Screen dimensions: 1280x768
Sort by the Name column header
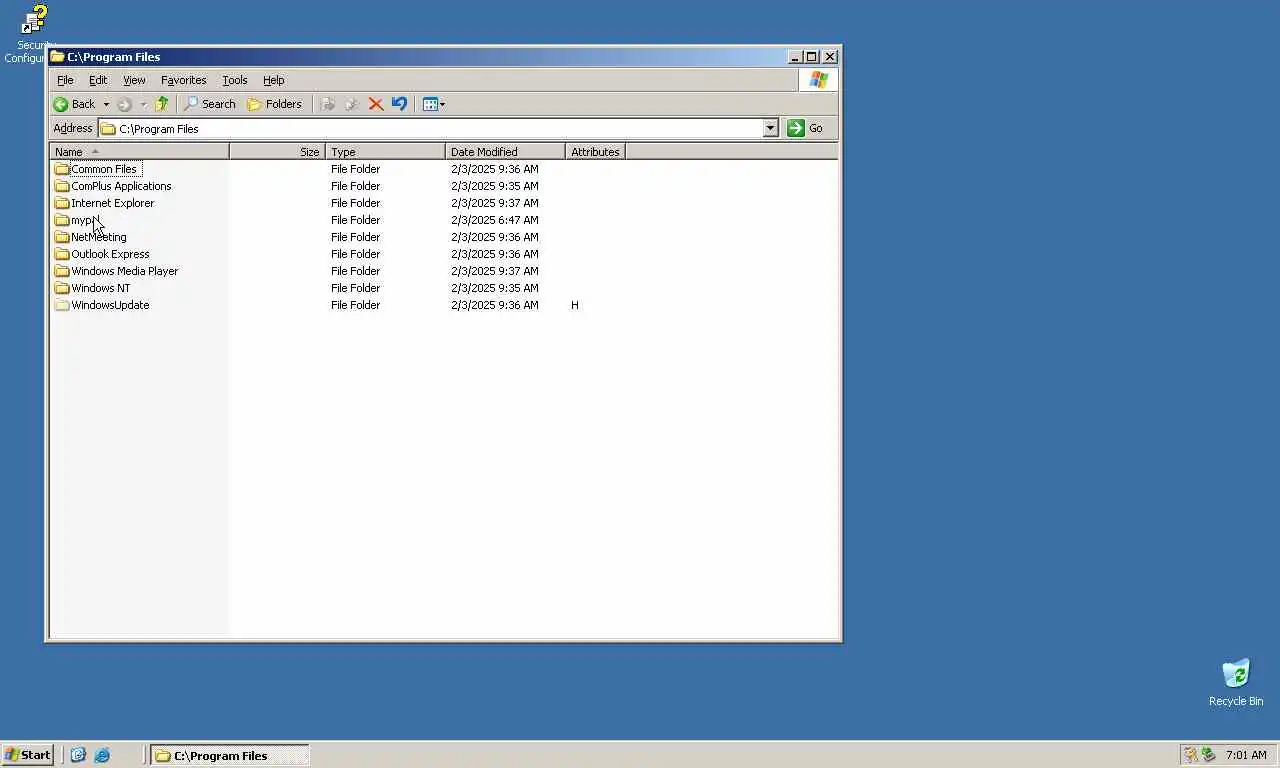(x=139, y=152)
